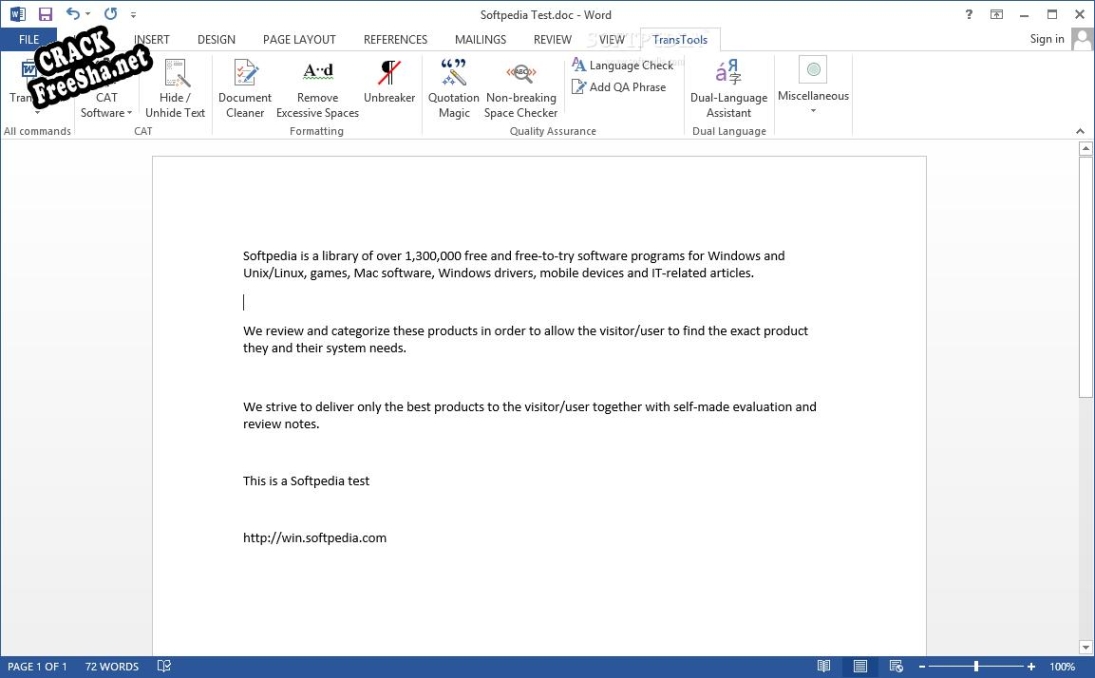Toggle Hide / Unhide Text

177,73
